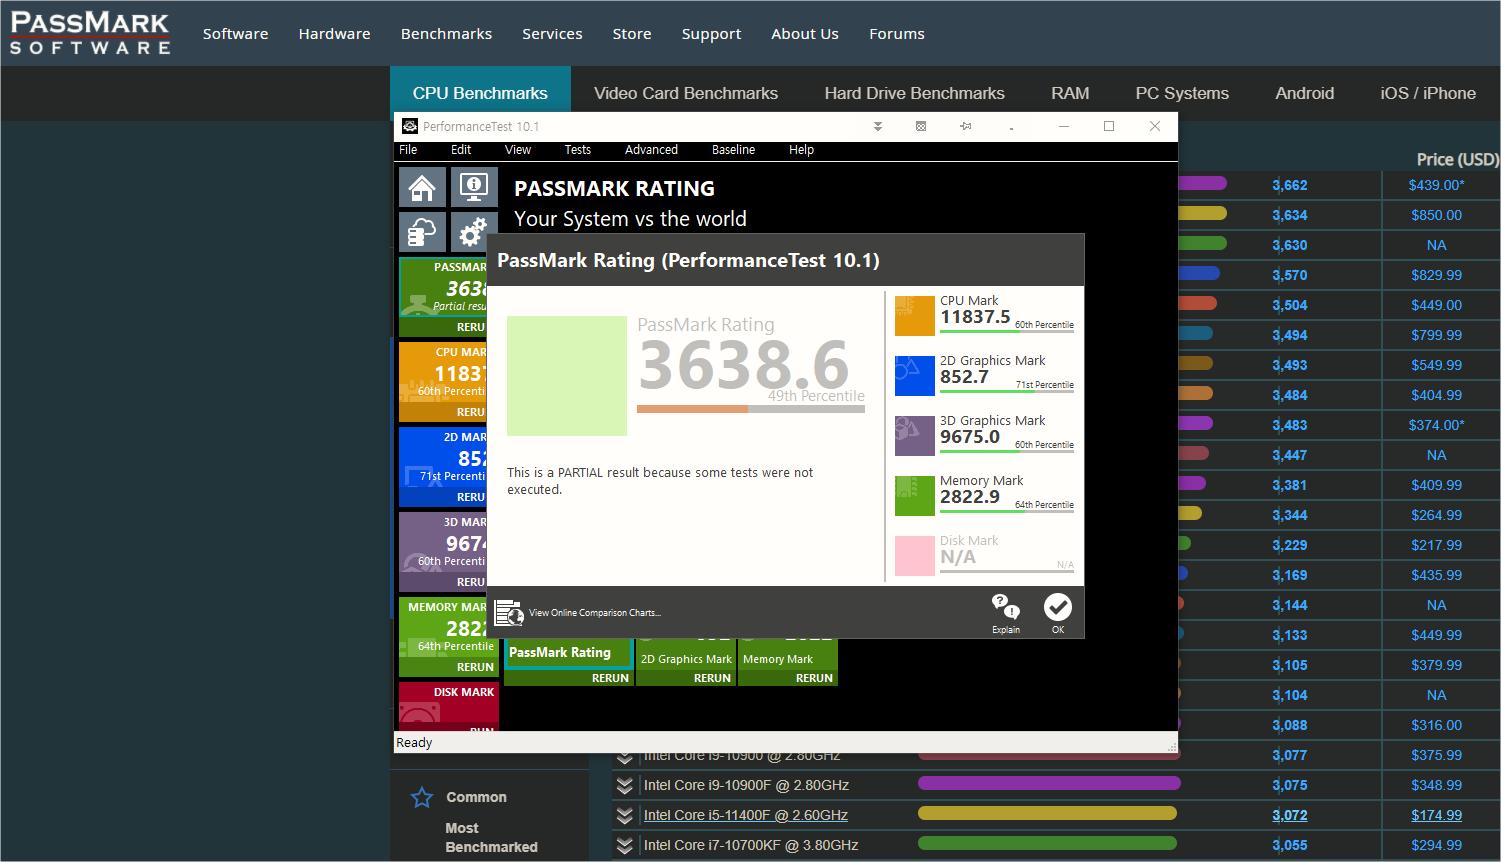Image resolution: width=1501 pixels, height=862 pixels.
Task: Open the File menu
Action: coord(408,150)
